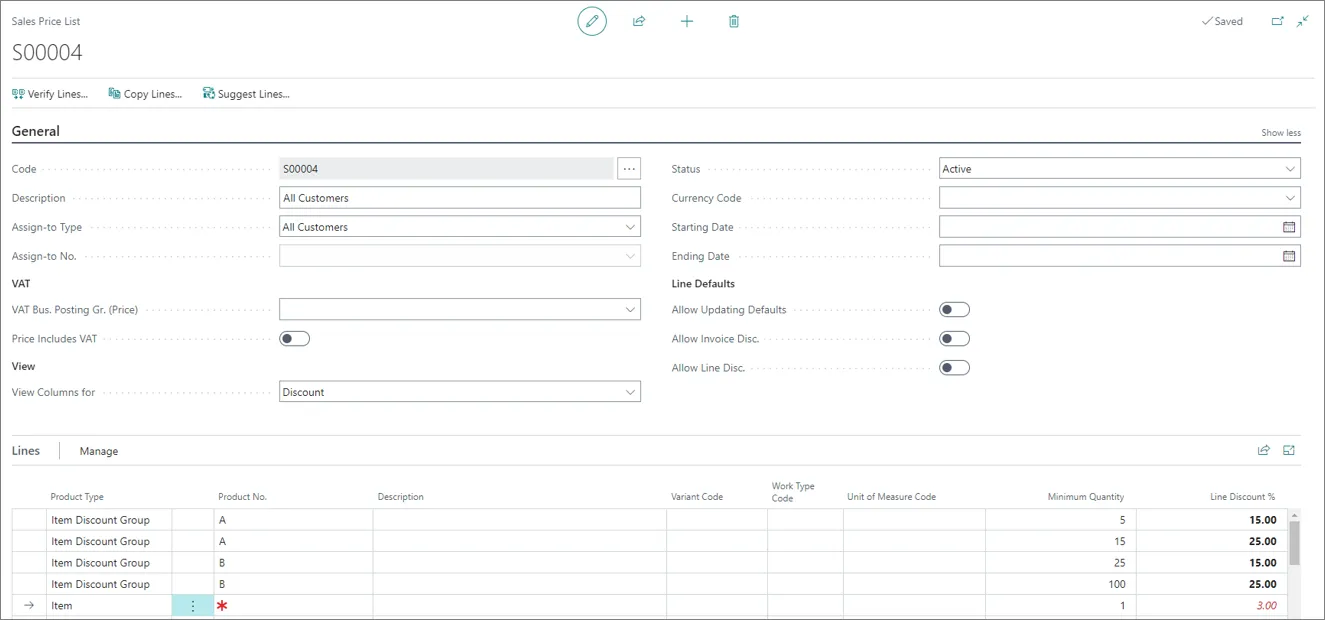Click Show less link

click(x=1281, y=133)
